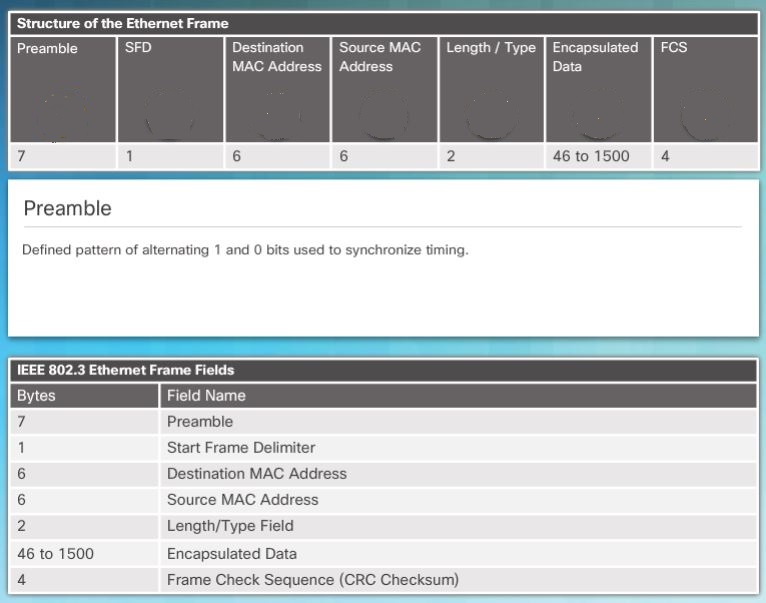
Task: Click the 'Bytes' column header in table
Action: 37,396
